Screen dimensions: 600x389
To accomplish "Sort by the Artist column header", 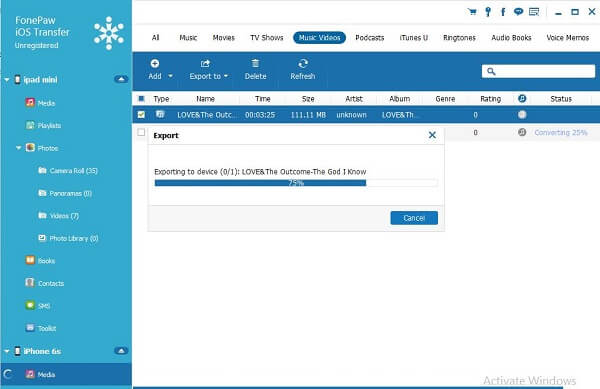I will click(x=354, y=99).
